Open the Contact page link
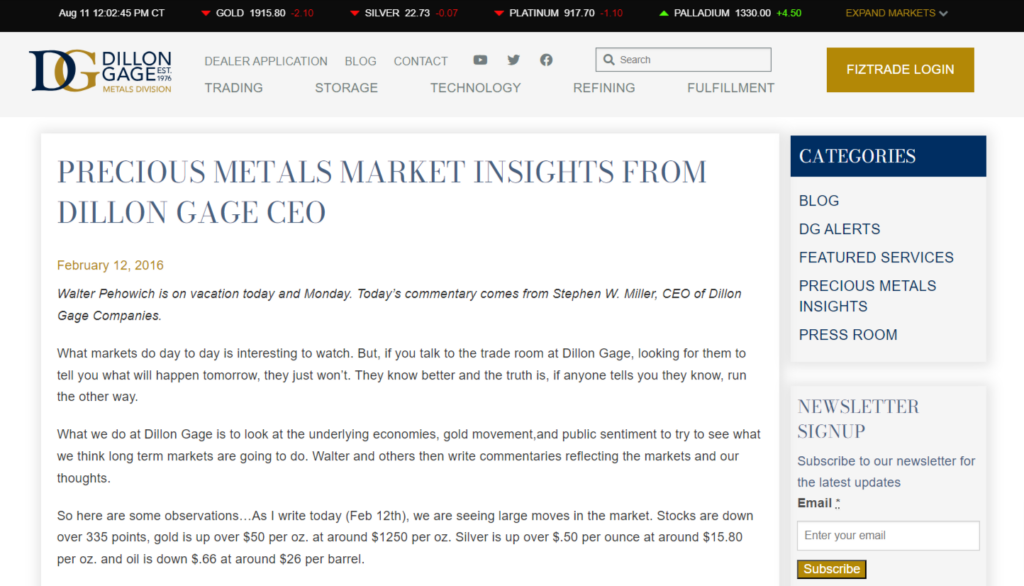Screen dimensions: 1024x586 (421, 61)
